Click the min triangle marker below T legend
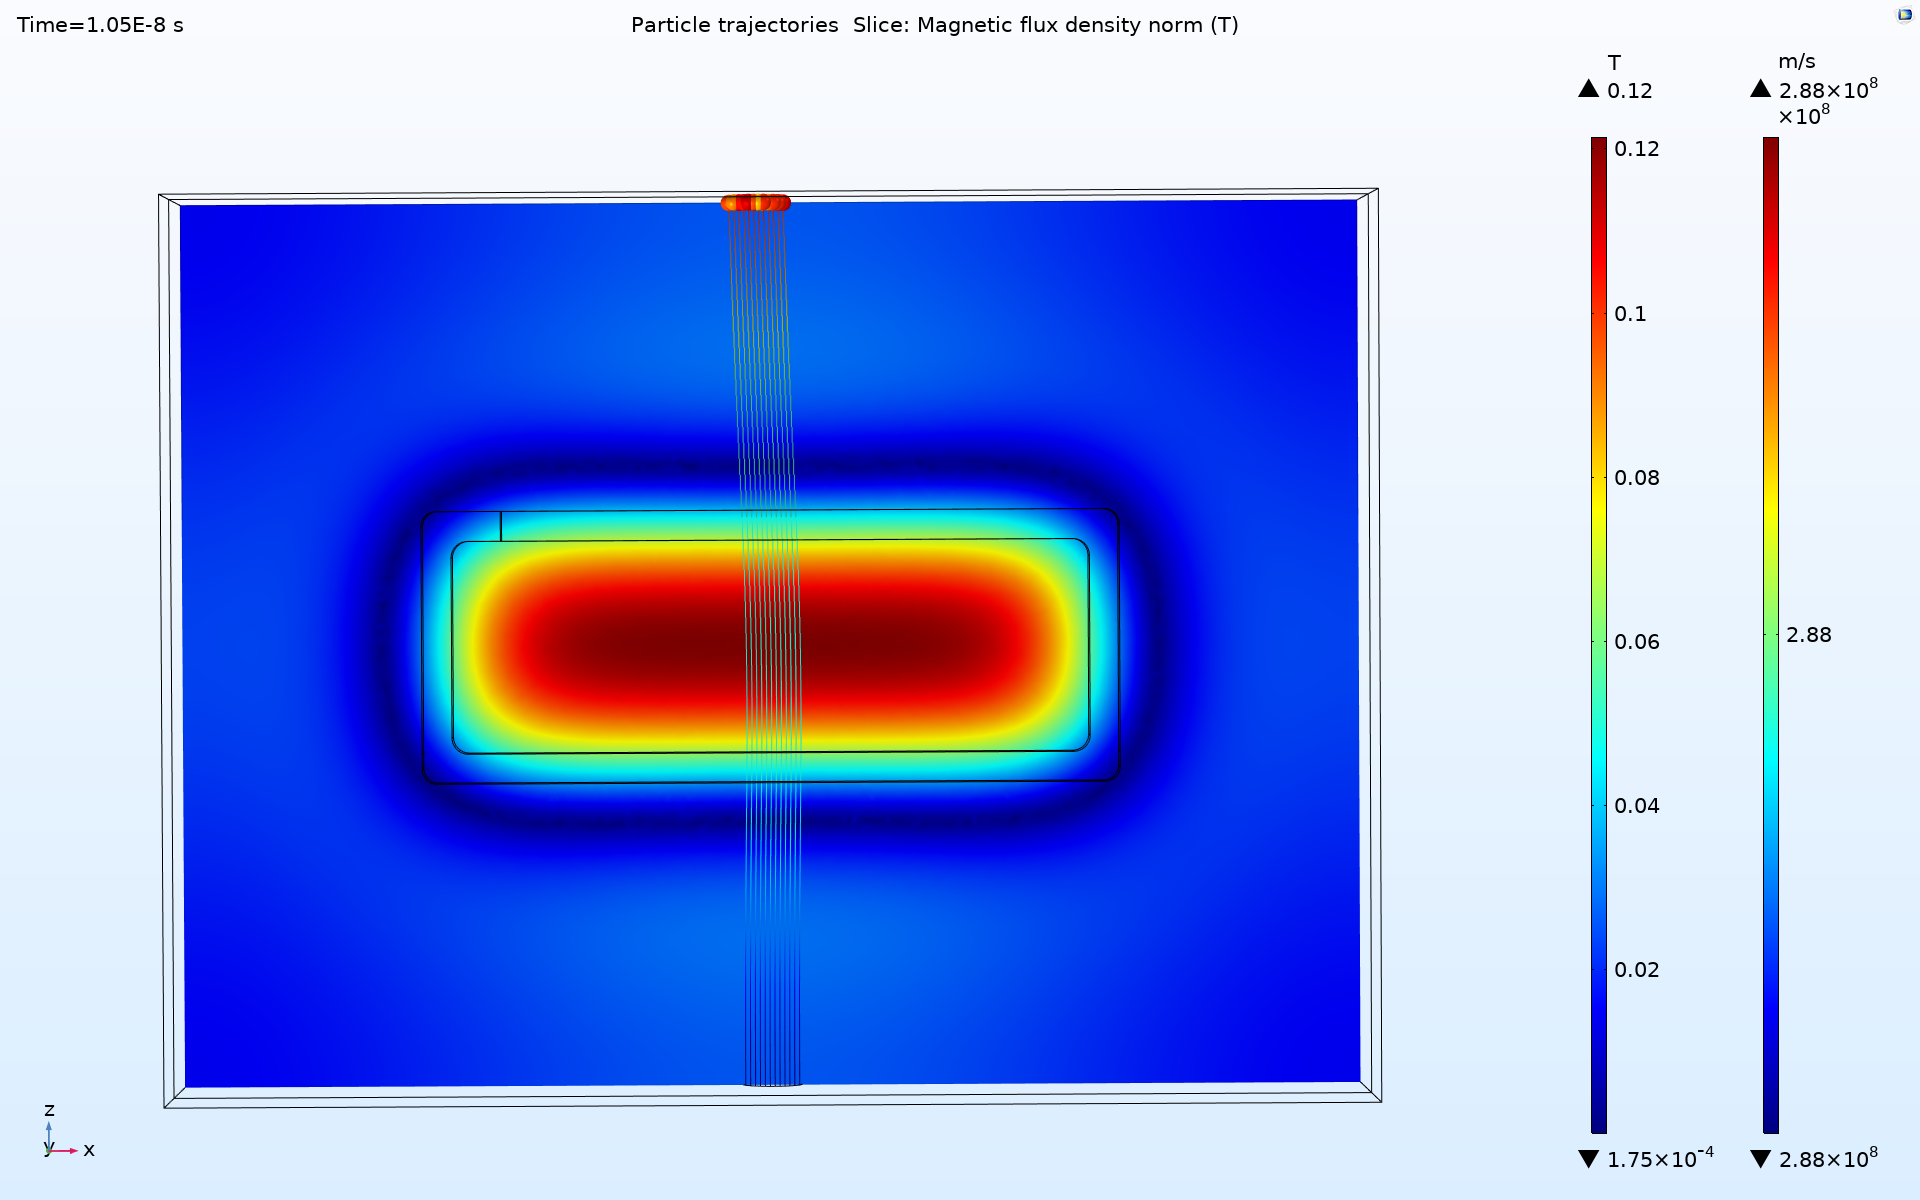This screenshot has height=1200, width=1920. point(1588,1159)
